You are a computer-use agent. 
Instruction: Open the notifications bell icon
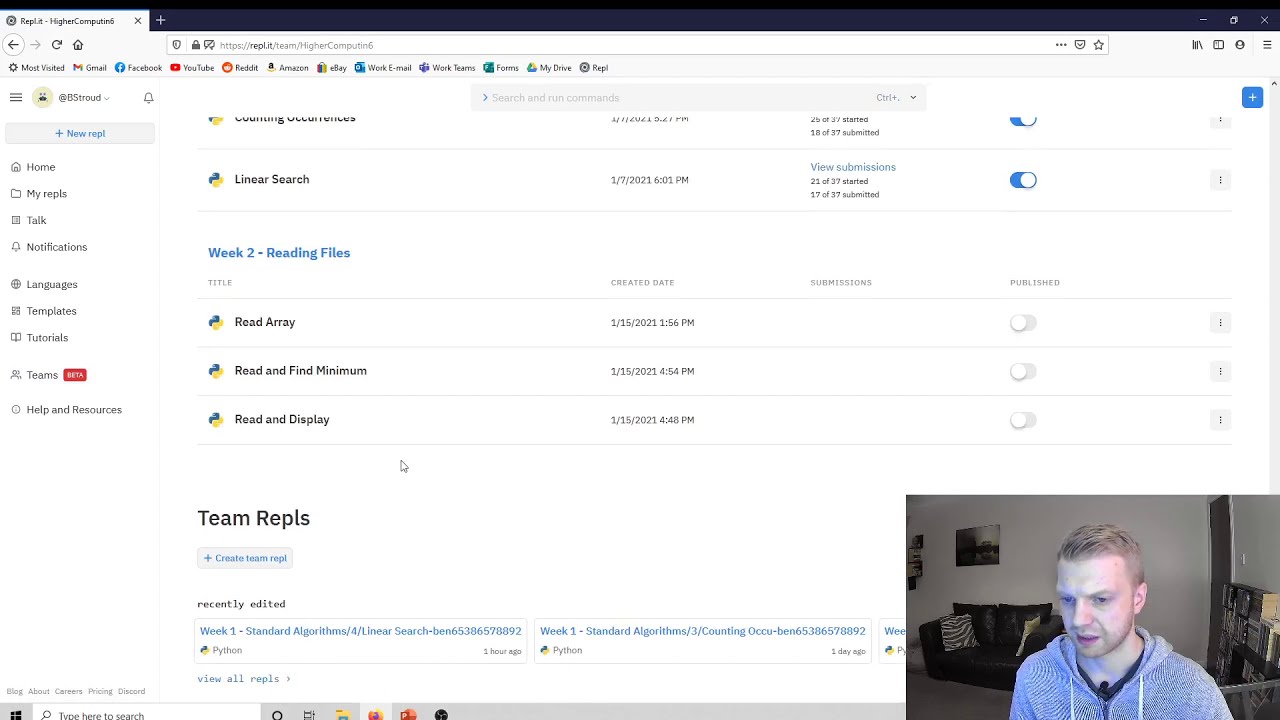tap(148, 97)
